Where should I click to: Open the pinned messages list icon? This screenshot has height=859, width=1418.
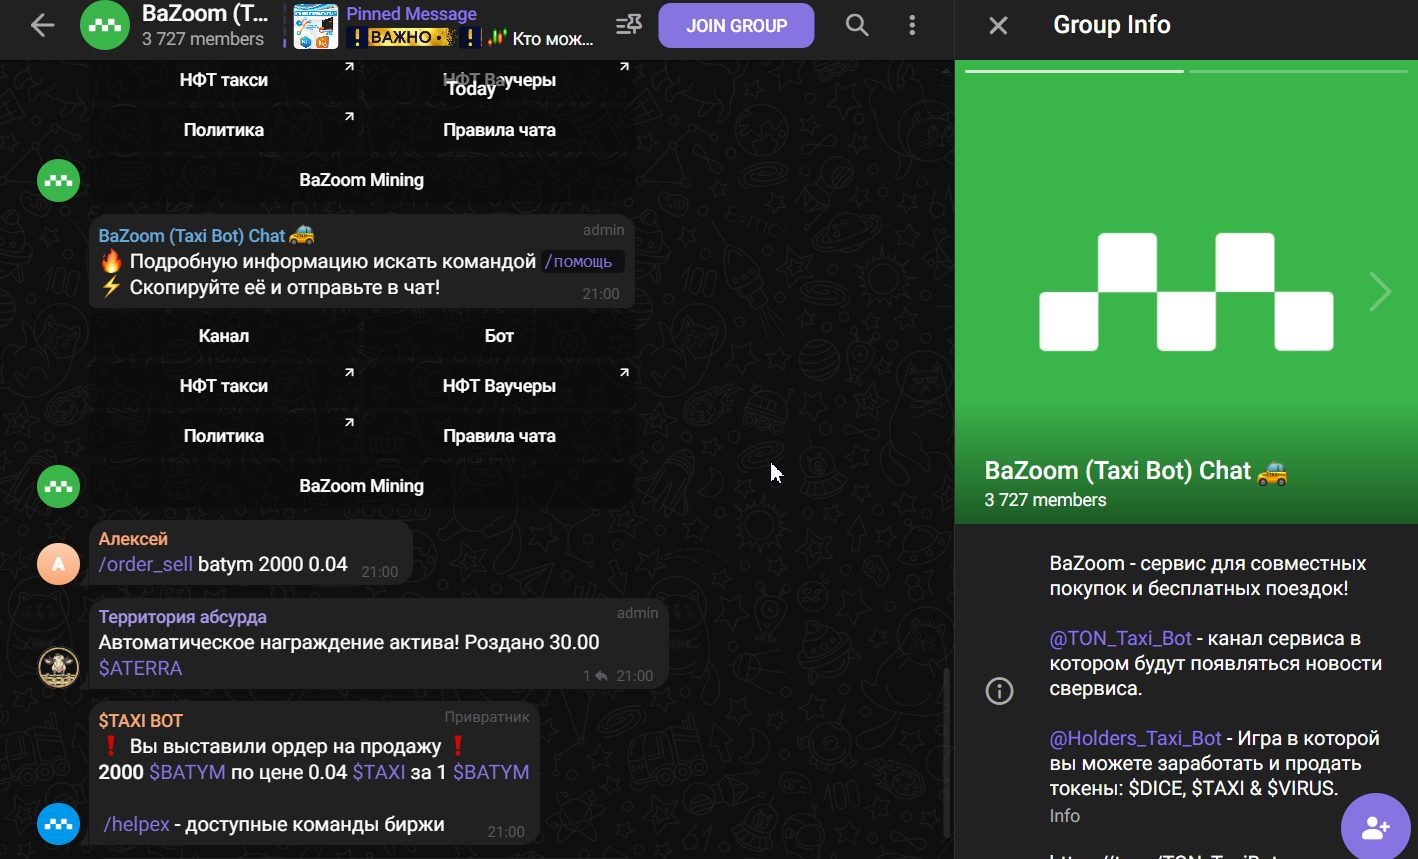pyautogui.click(x=629, y=25)
